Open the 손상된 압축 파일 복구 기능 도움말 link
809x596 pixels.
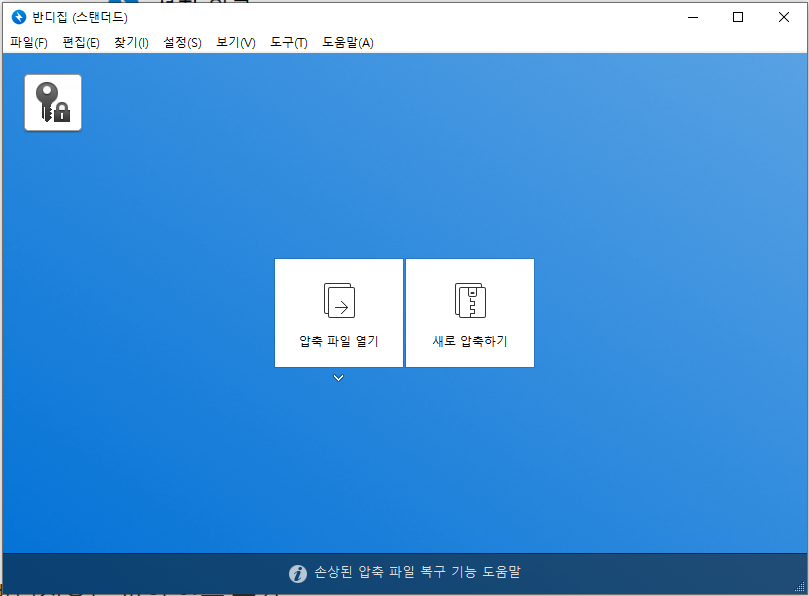[417, 572]
